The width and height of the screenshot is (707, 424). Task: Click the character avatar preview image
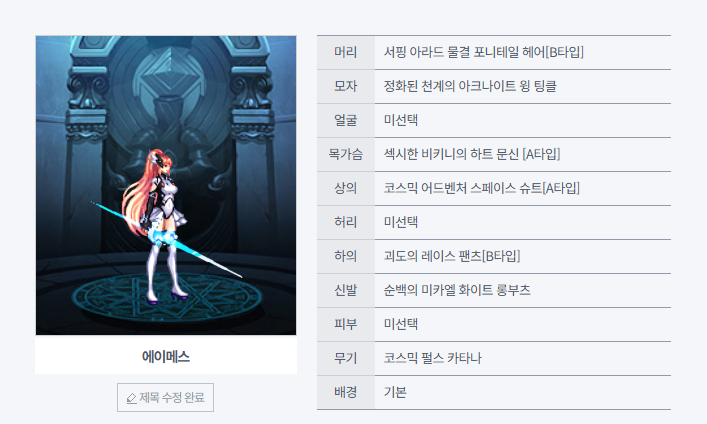point(166,185)
